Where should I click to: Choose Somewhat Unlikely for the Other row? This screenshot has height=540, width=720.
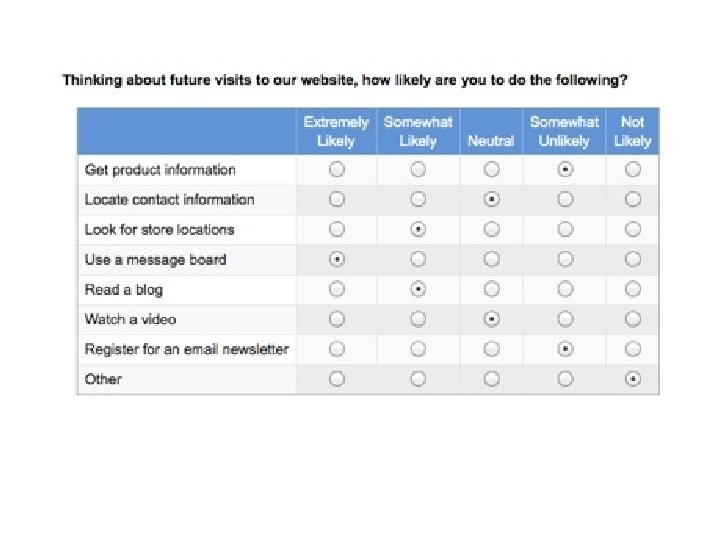[x=565, y=379]
